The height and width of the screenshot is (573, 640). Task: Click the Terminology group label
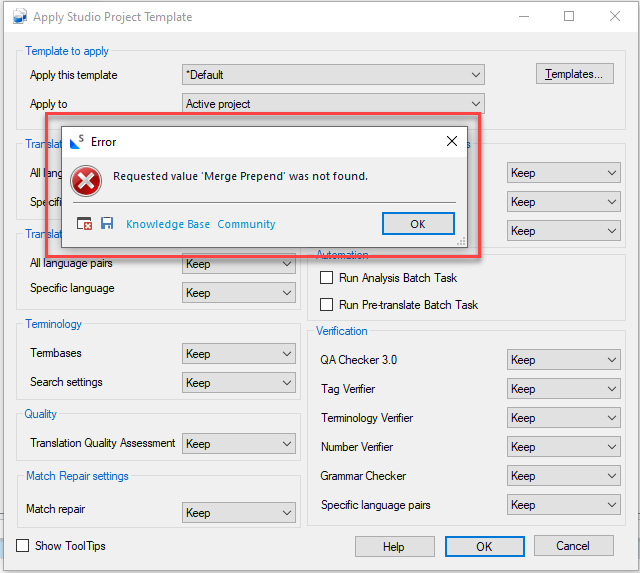click(53, 324)
